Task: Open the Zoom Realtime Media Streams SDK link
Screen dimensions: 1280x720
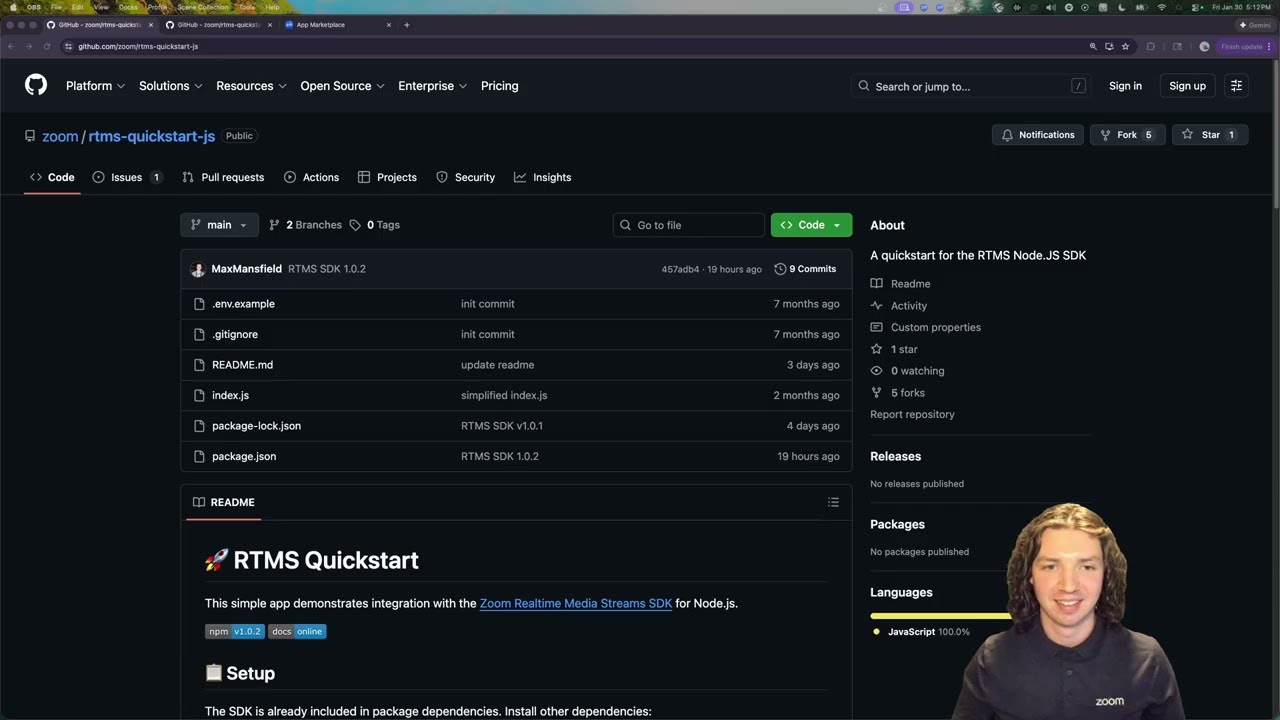Action: tap(576, 603)
